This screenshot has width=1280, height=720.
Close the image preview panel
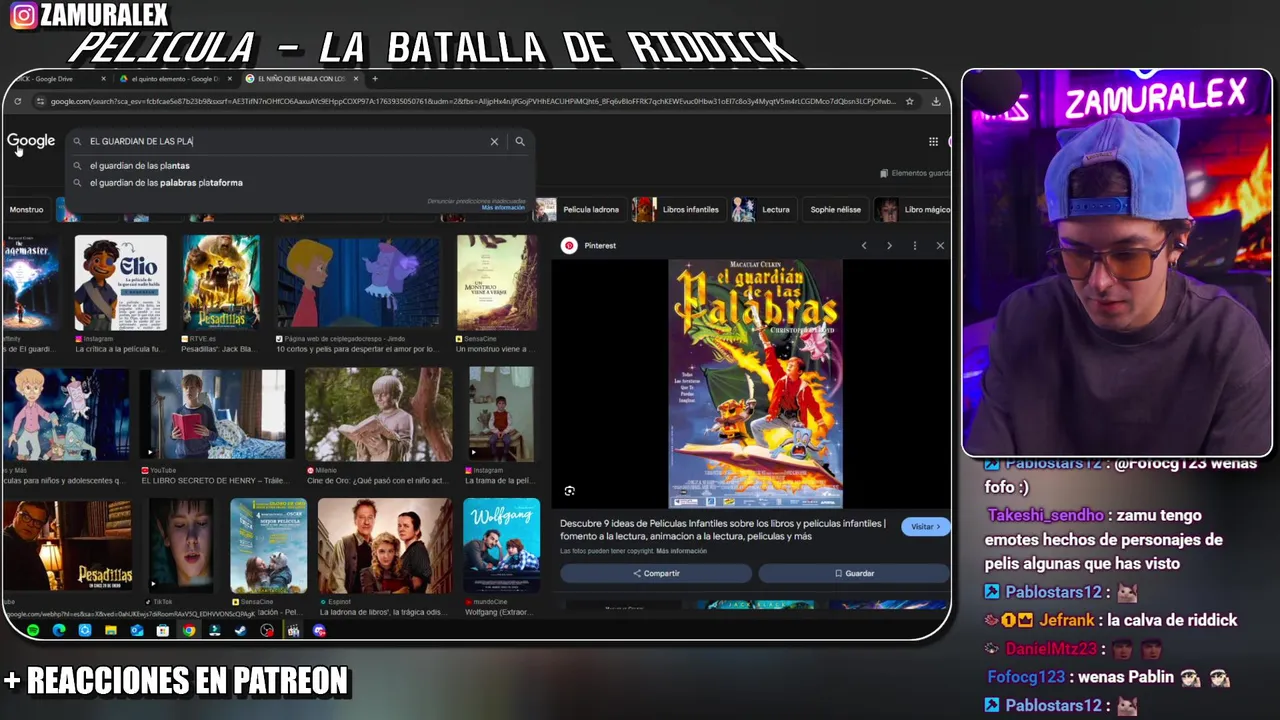coord(940,246)
